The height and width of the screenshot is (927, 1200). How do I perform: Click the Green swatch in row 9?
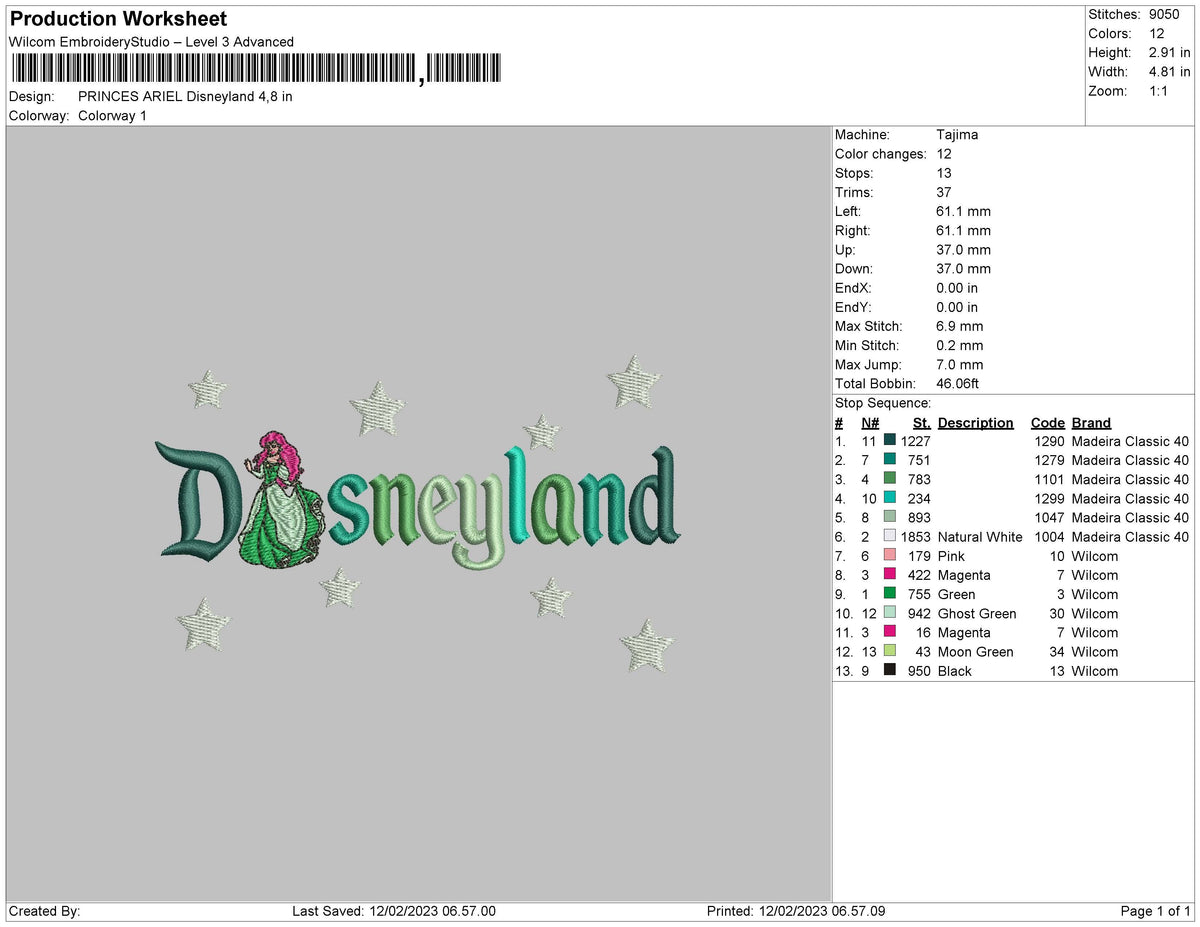pyautogui.click(x=890, y=594)
